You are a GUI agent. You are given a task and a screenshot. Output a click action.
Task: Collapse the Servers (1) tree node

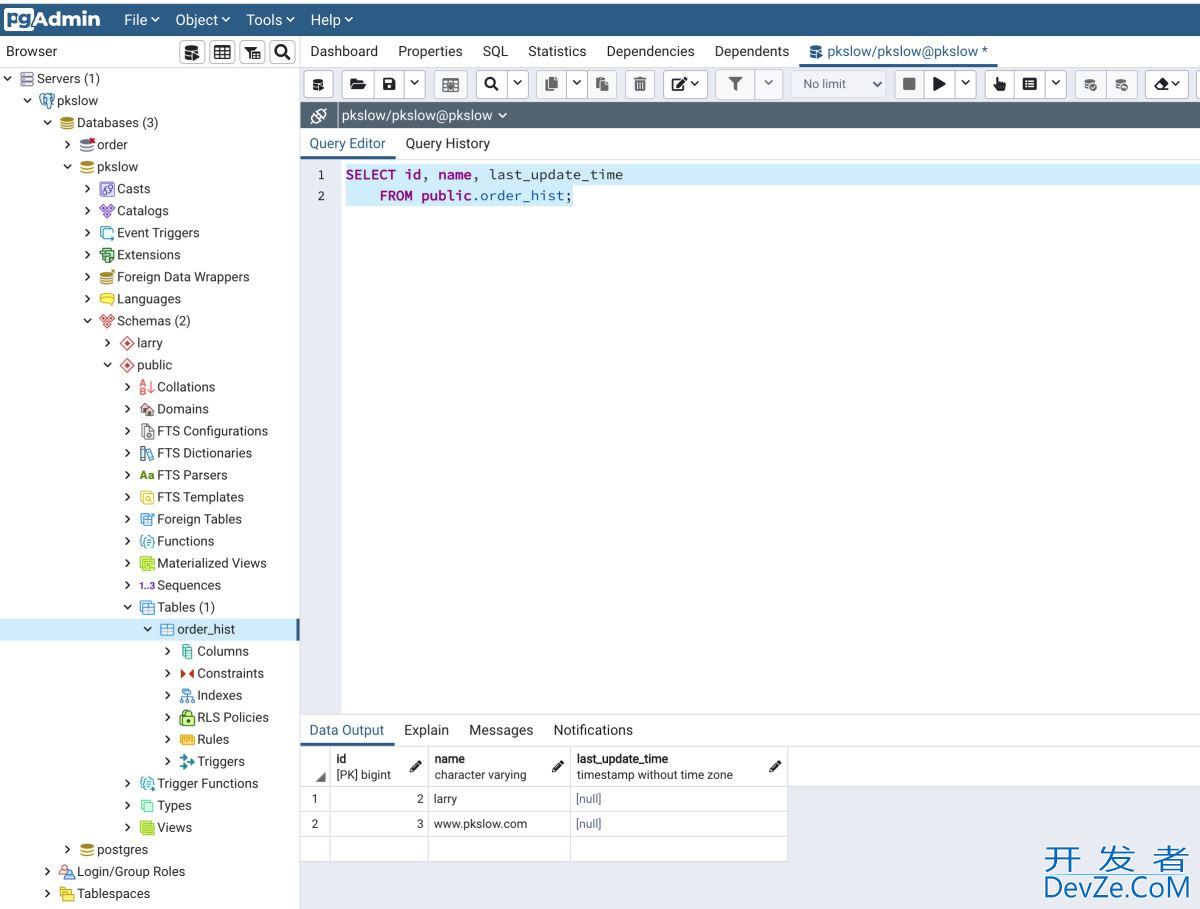[8, 78]
